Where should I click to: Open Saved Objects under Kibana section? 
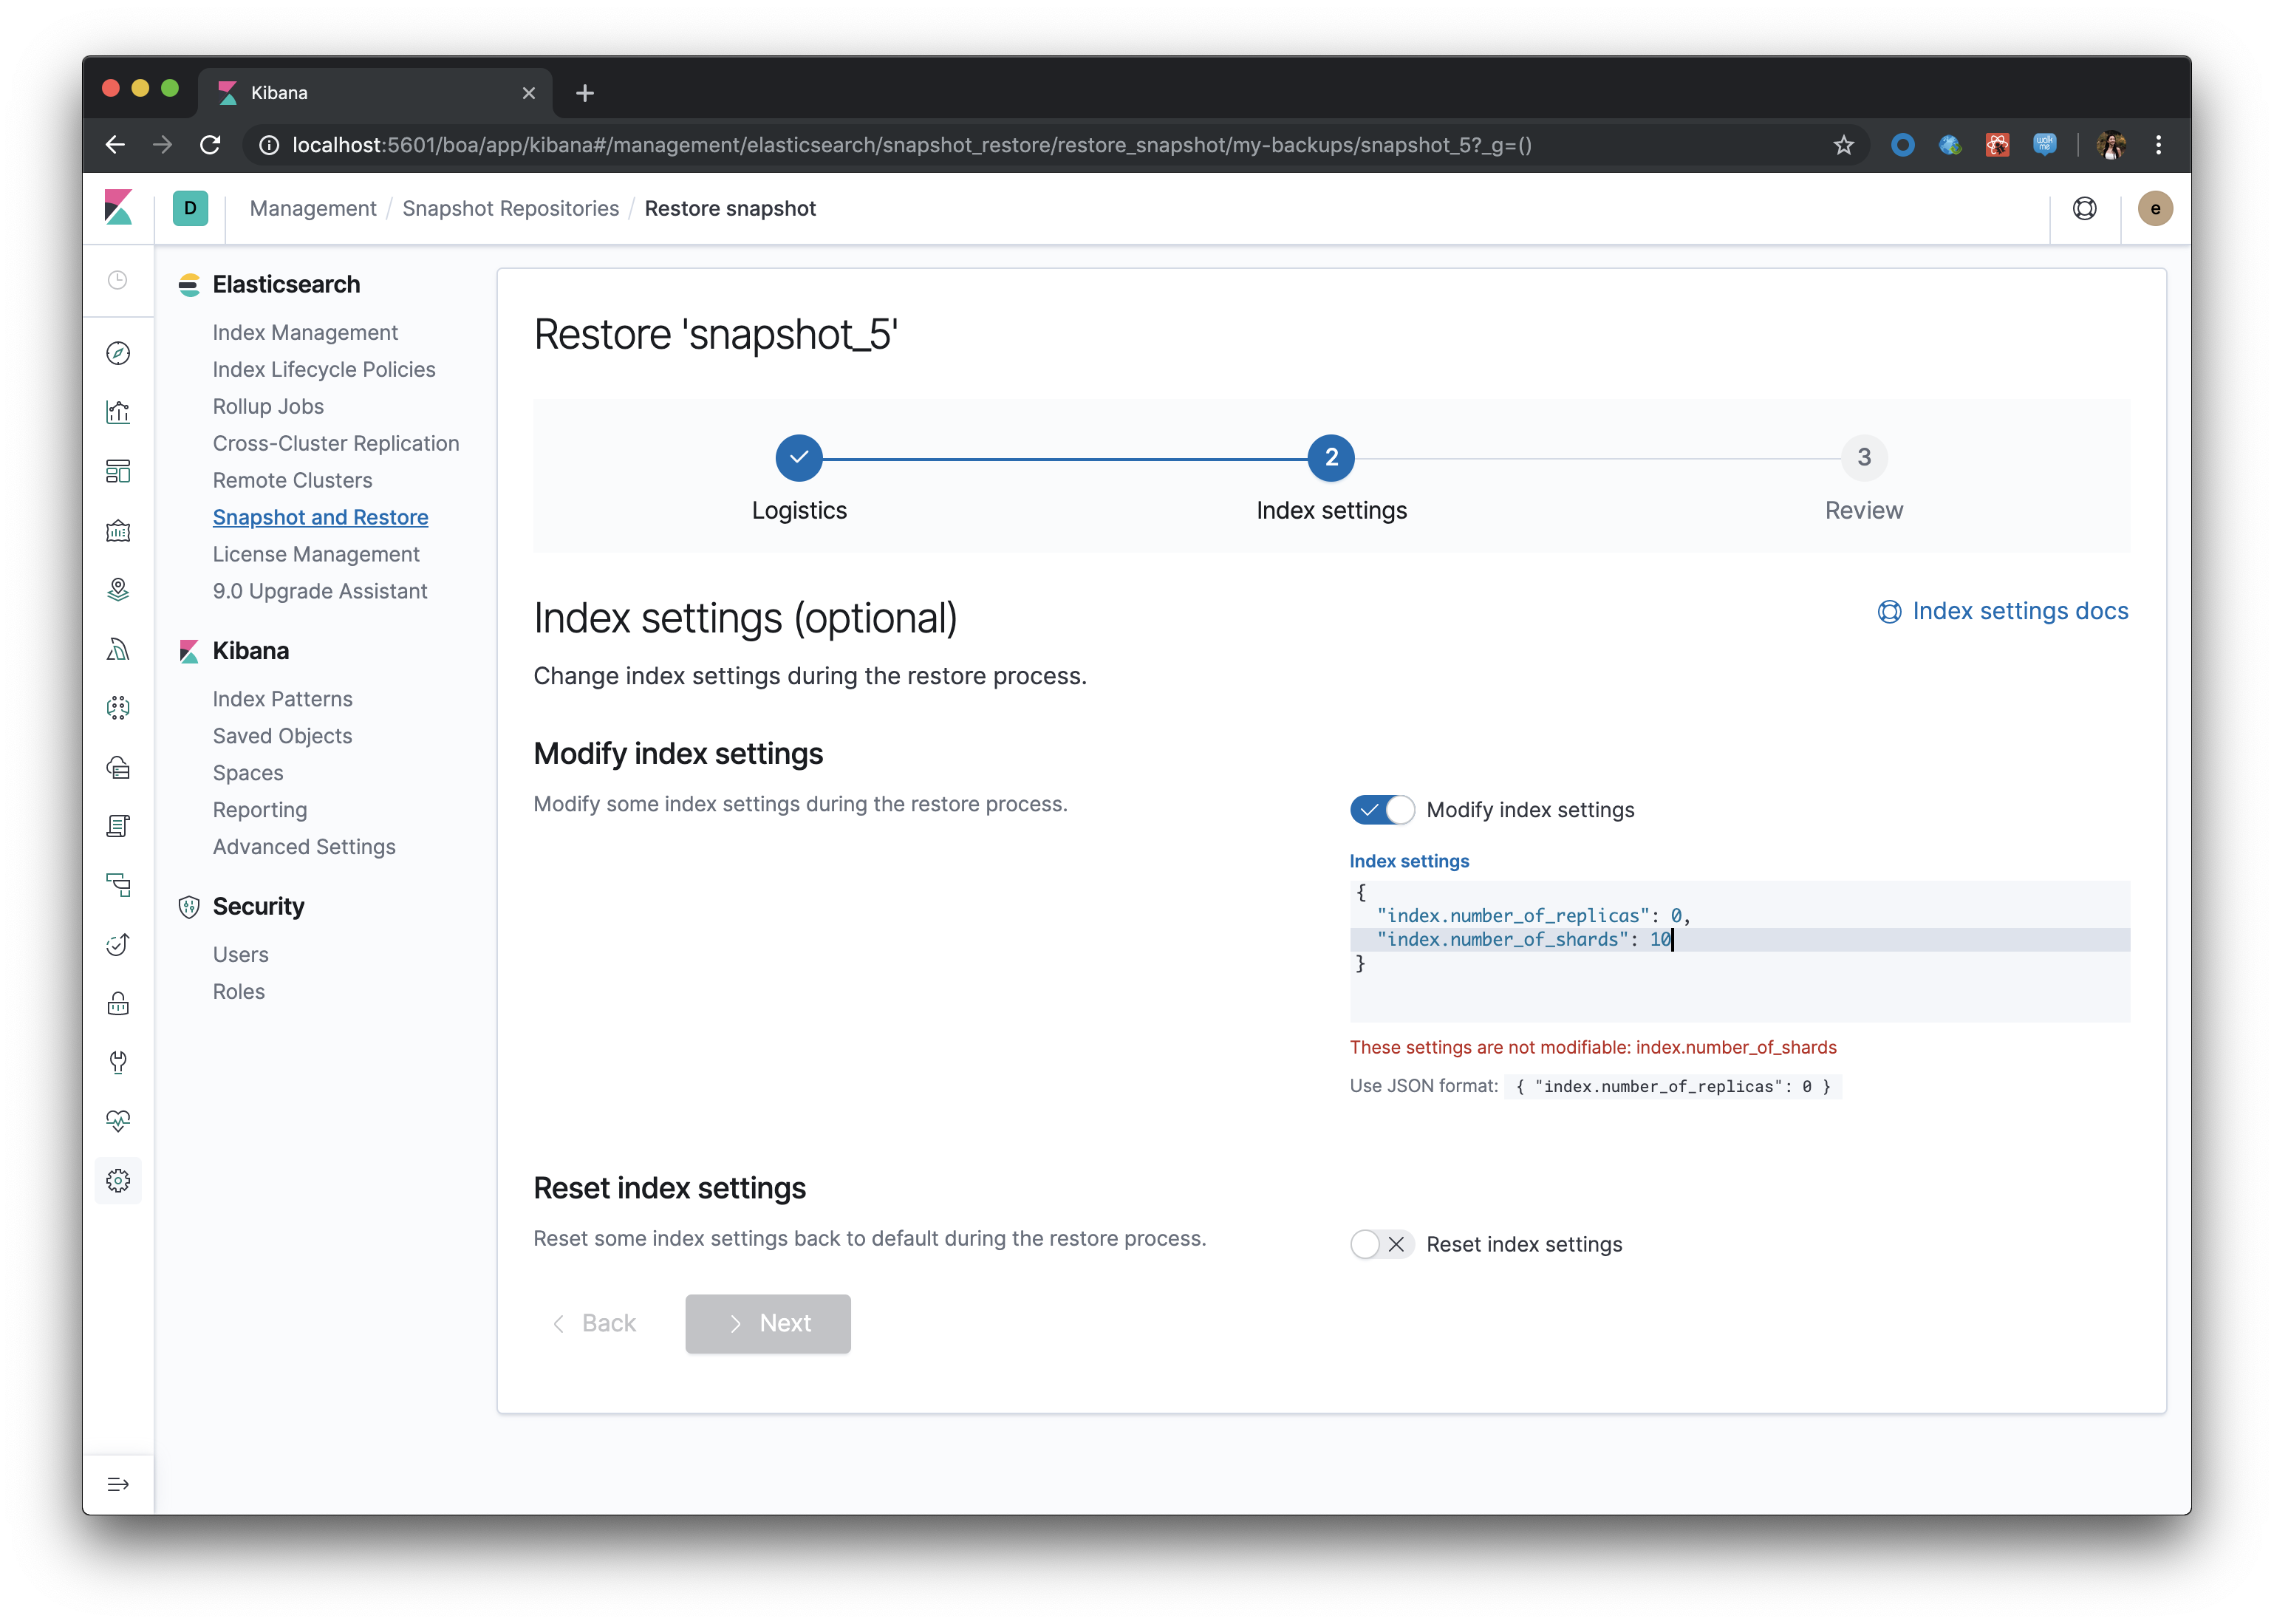click(282, 736)
